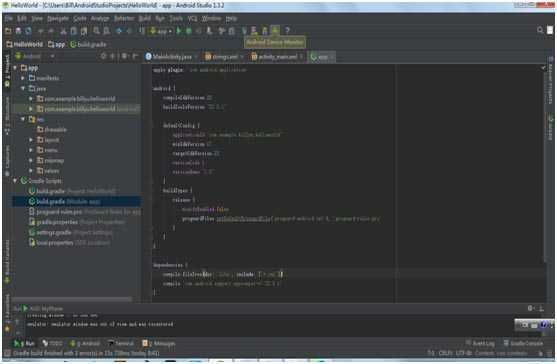The width and height of the screenshot is (557, 364).
Task: Open the TODO tool window button
Action: pyautogui.click(x=52, y=343)
